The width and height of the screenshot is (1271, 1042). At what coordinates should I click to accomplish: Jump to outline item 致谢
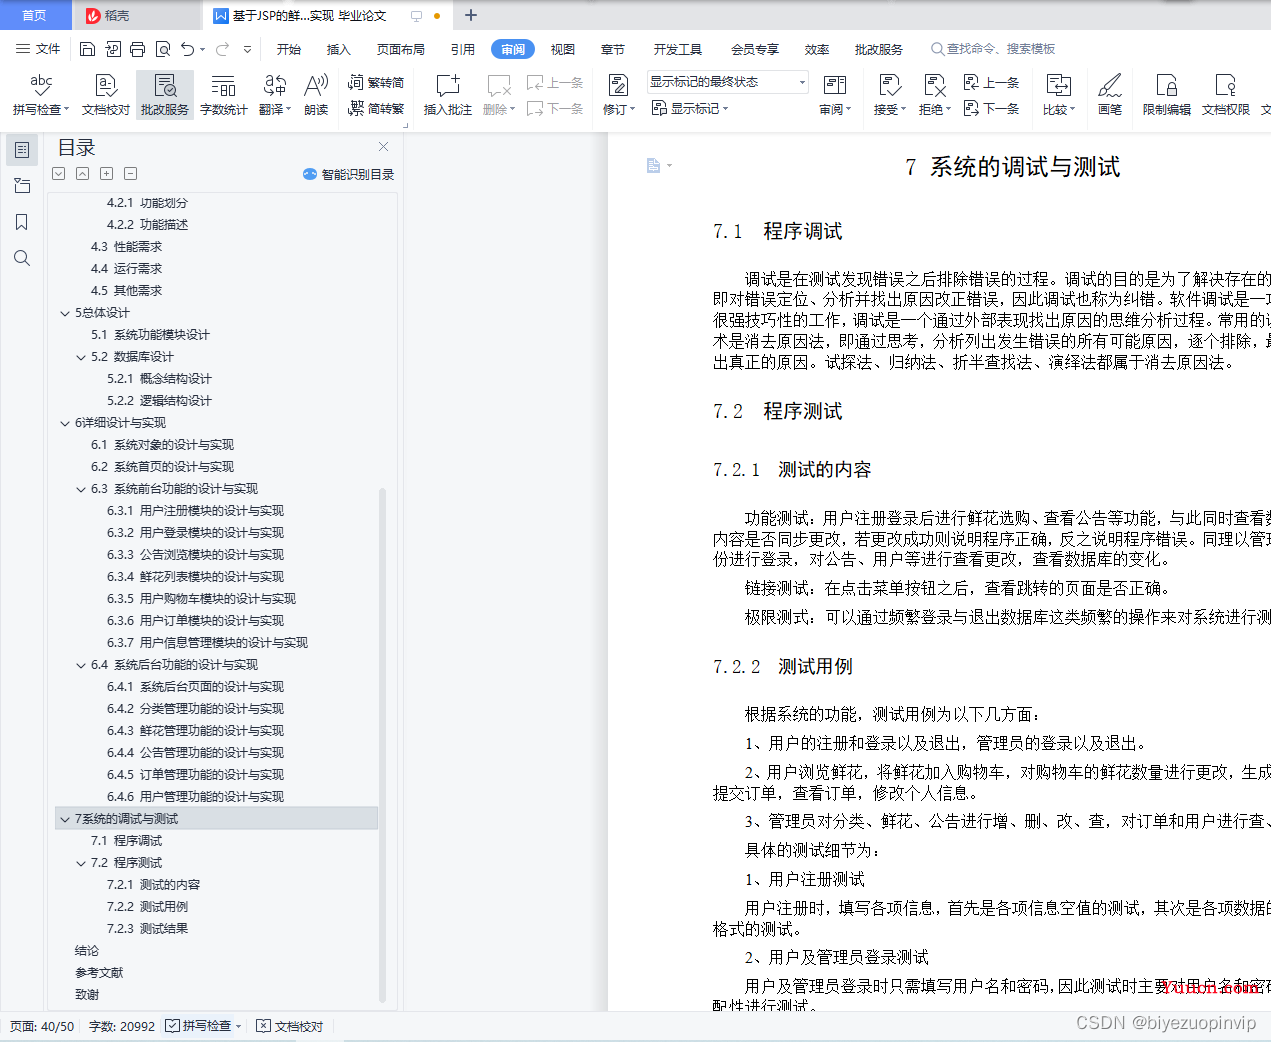coord(87,995)
